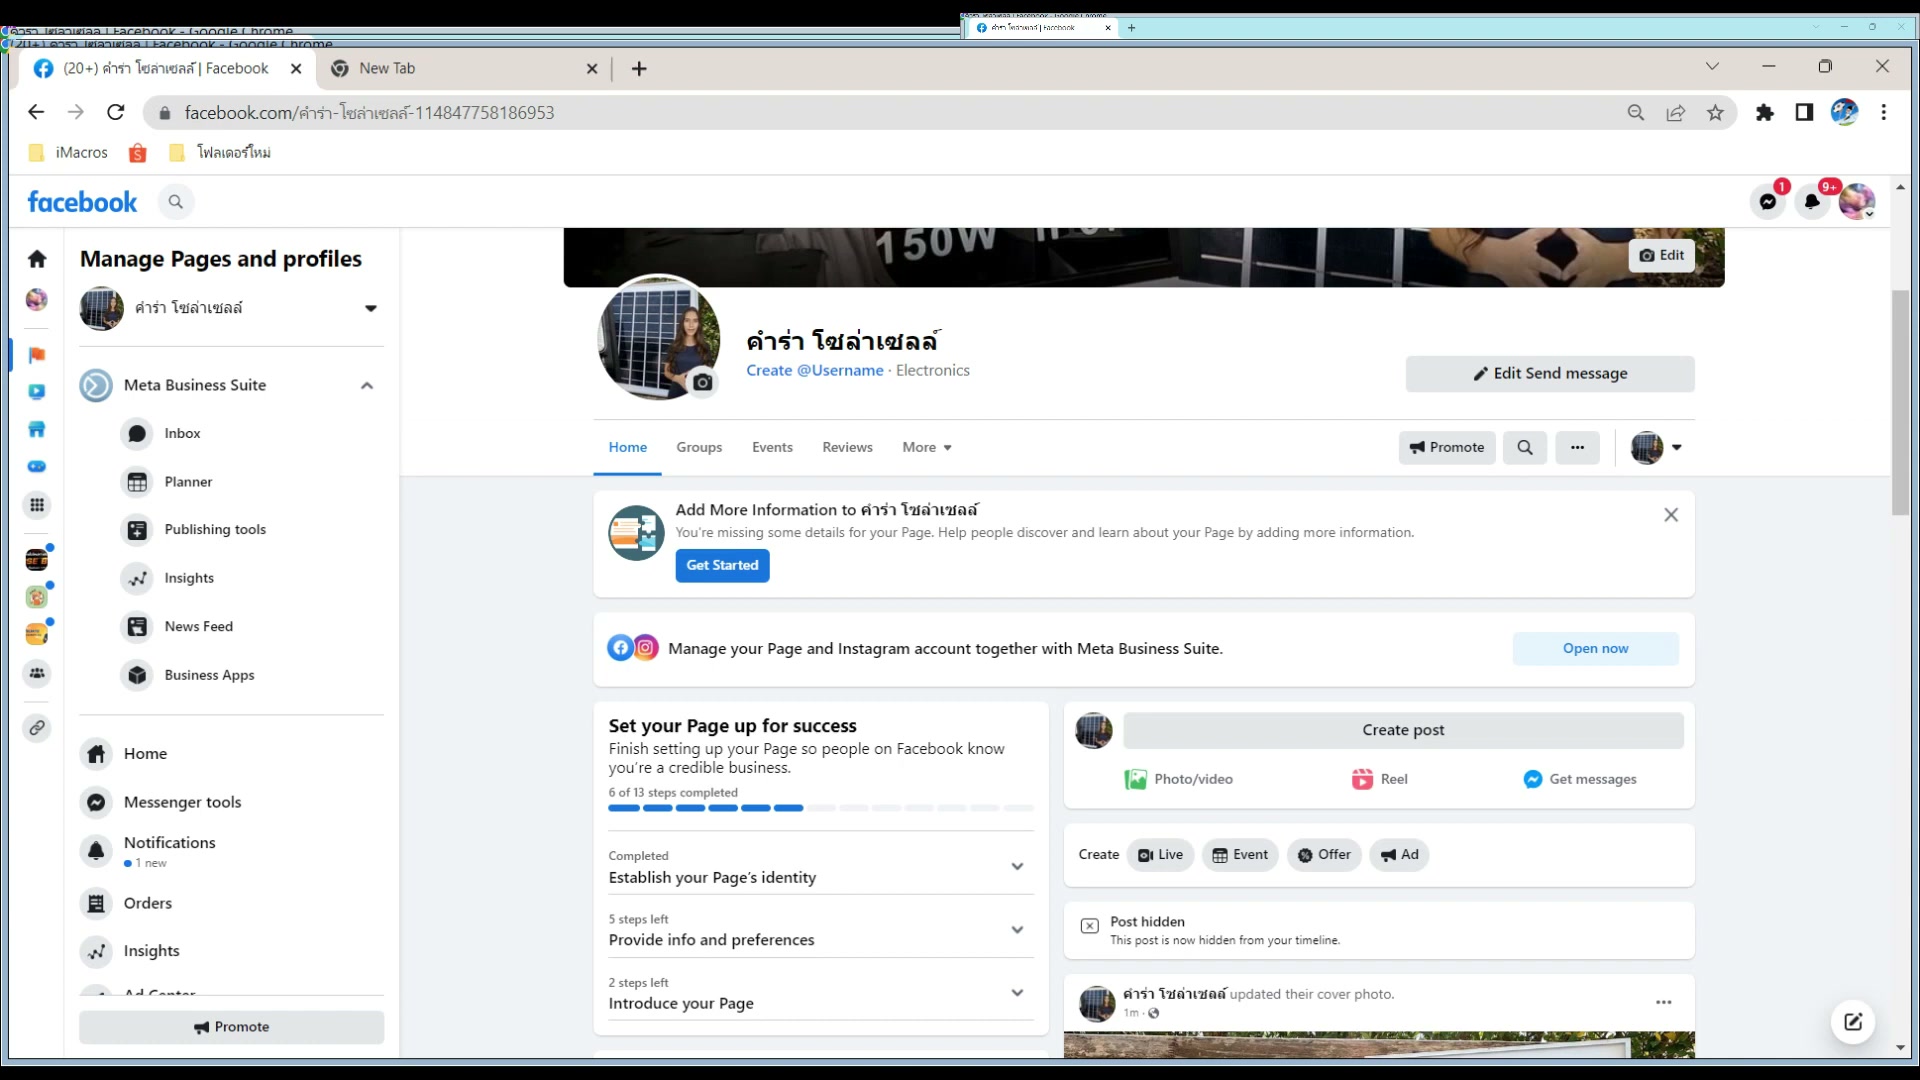Expand Introduce your Page steps
The width and height of the screenshot is (1920, 1080).
click(1017, 993)
